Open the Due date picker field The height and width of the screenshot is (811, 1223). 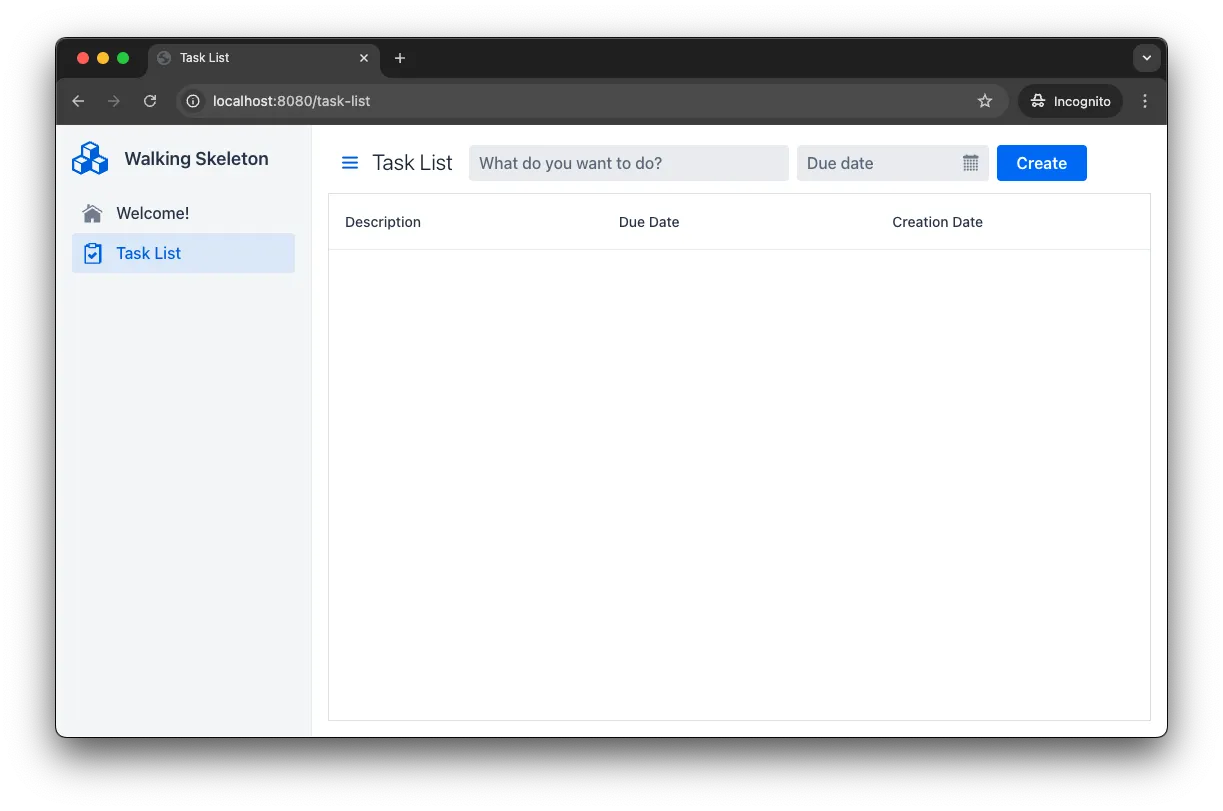pyautogui.click(x=880, y=162)
